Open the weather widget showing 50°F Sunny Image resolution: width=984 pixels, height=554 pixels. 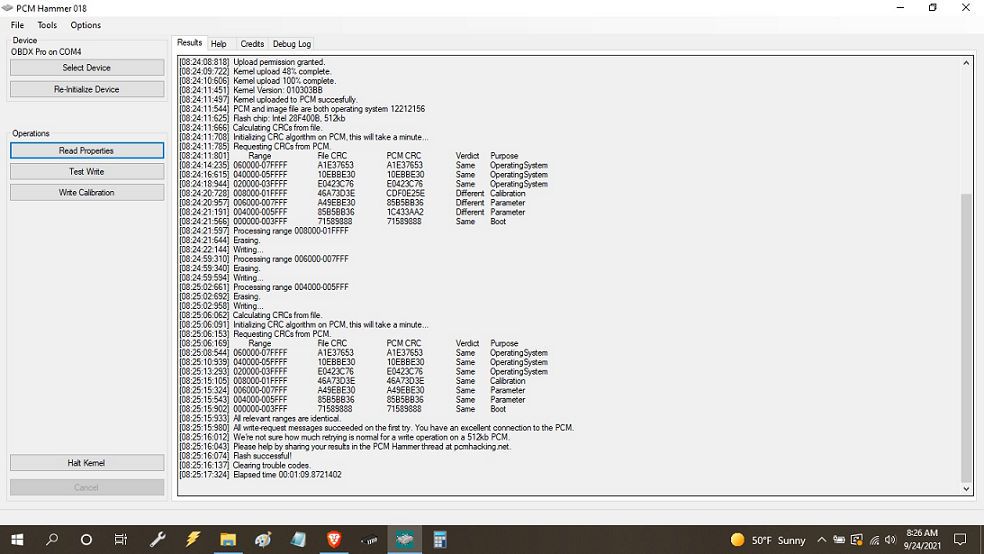coord(768,540)
